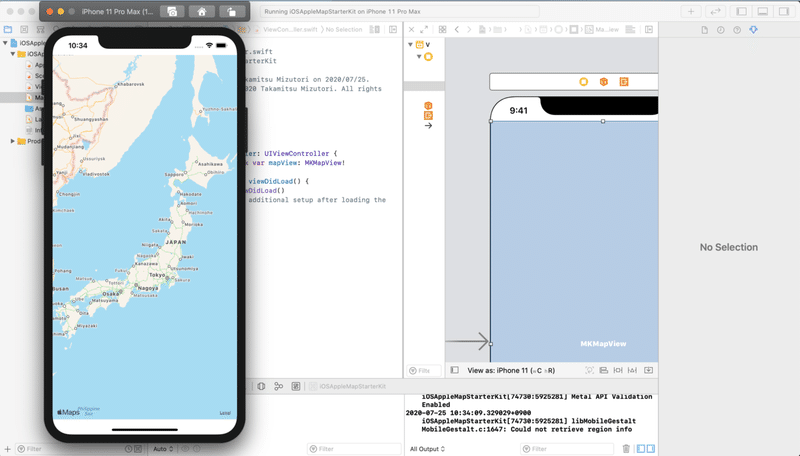Viewport: 800px width, 456px height.
Task: Add editor on right in storyboard pane
Action: [649, 30]
